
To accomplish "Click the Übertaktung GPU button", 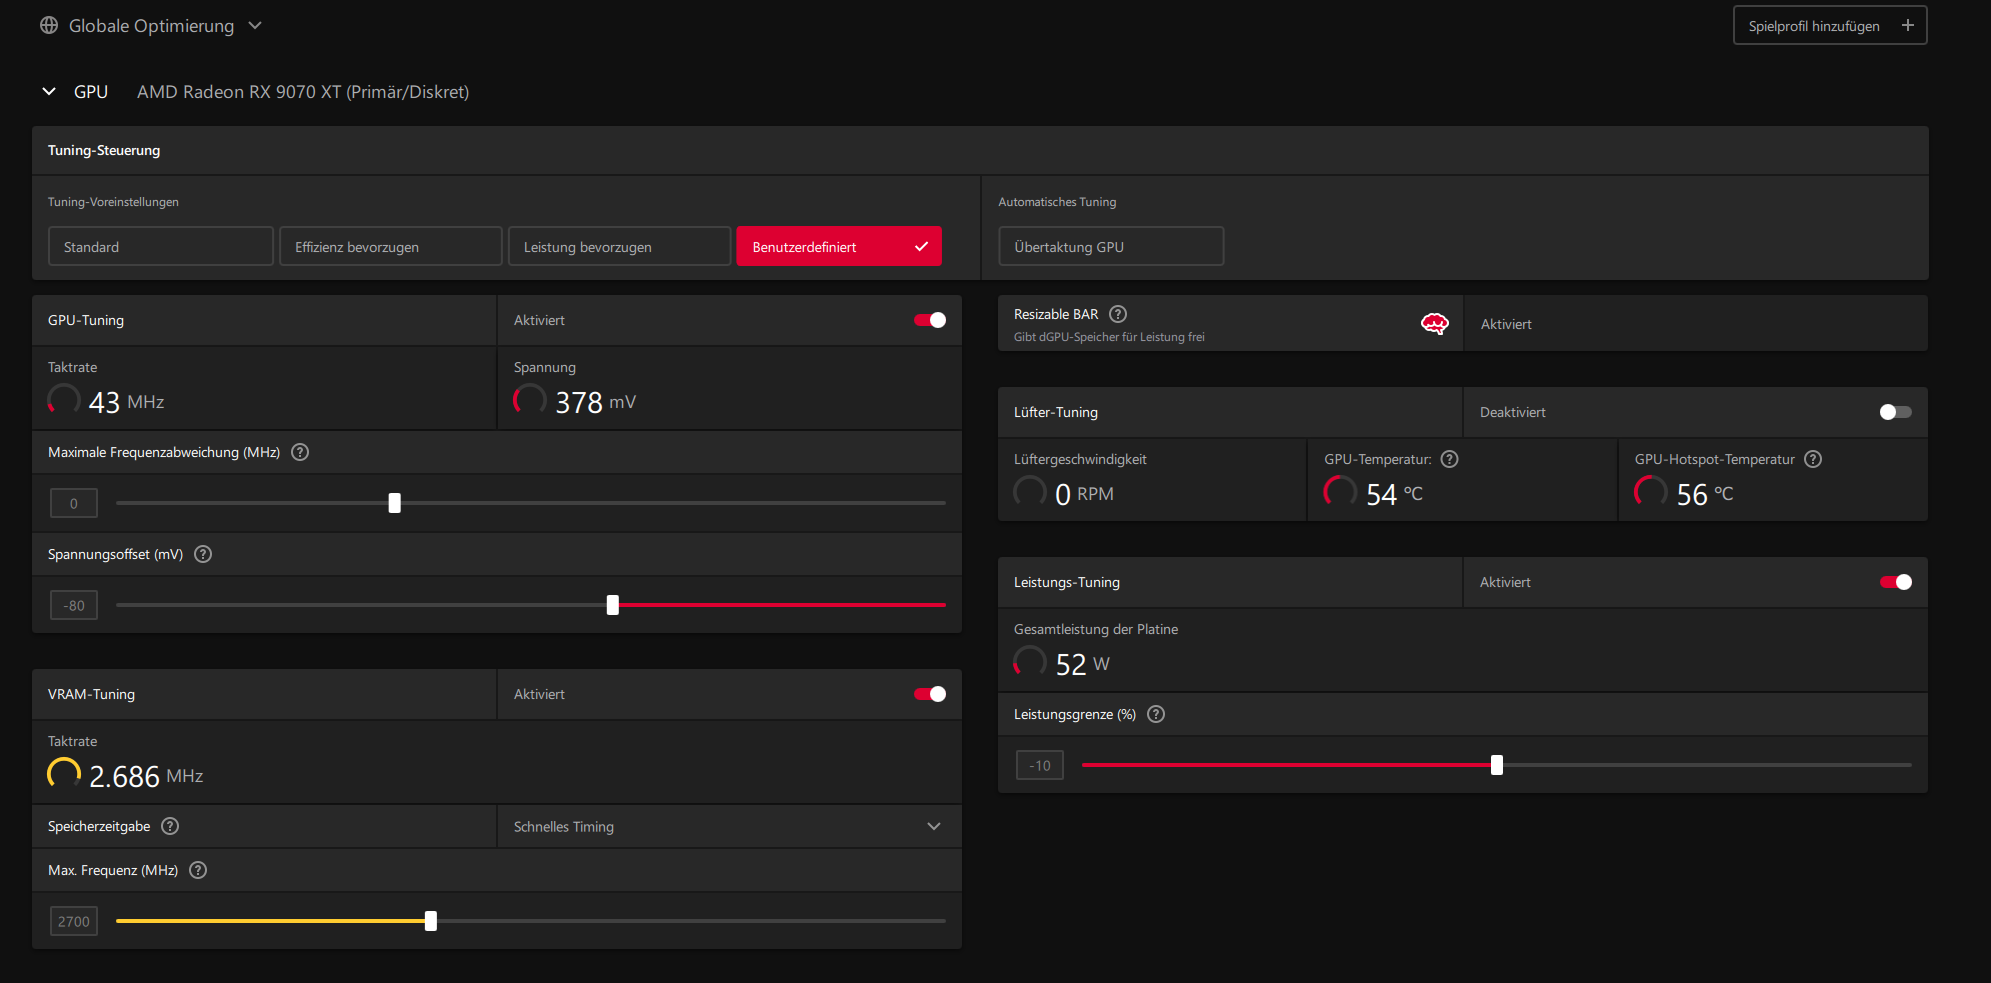I will click(1111, 246).
